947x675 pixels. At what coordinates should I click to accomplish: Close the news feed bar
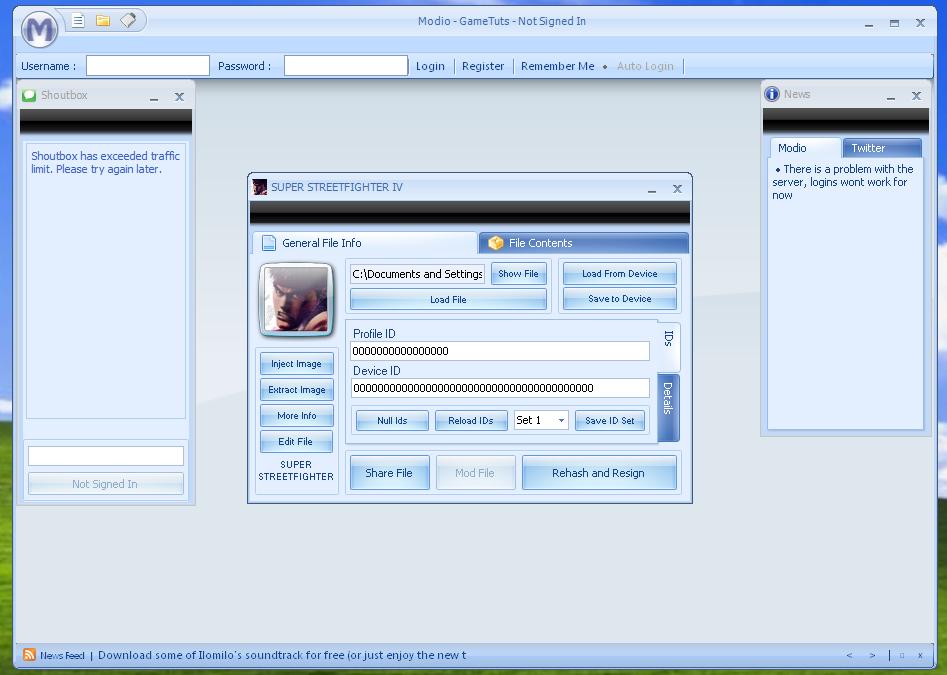tap(920, 655)
